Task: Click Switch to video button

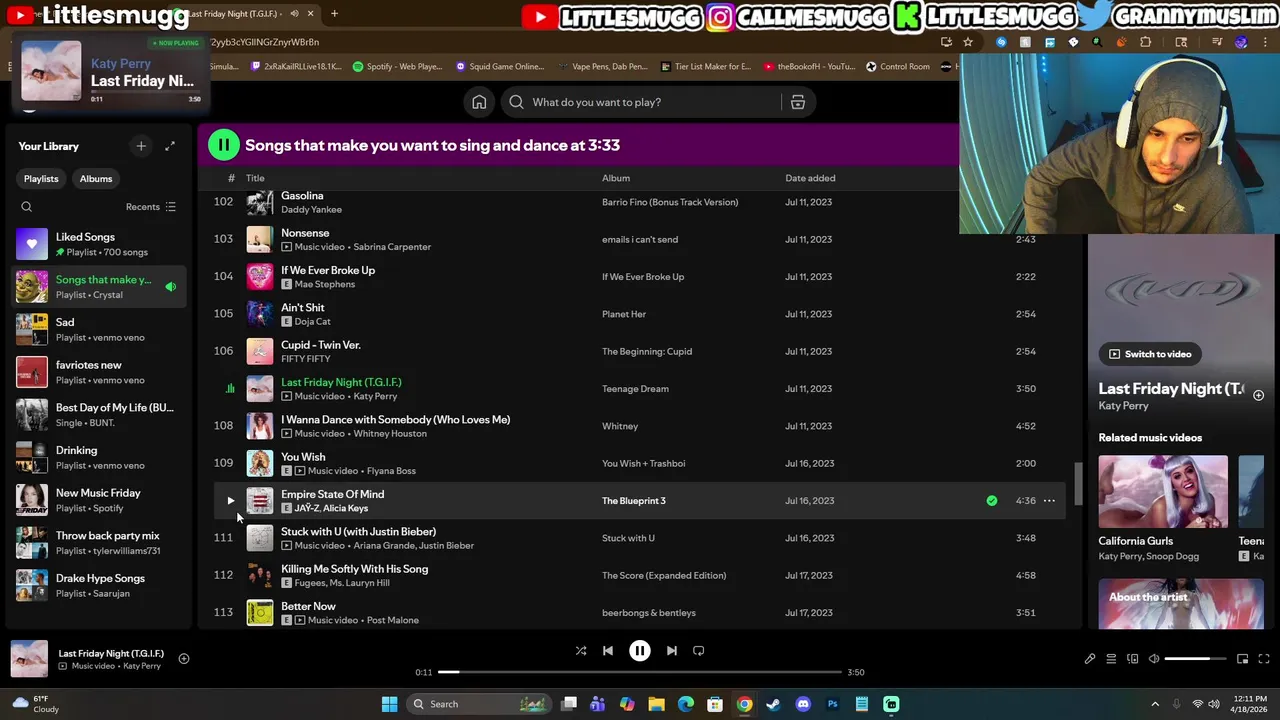Action: pyautogui.click(x=1149, y=354)
